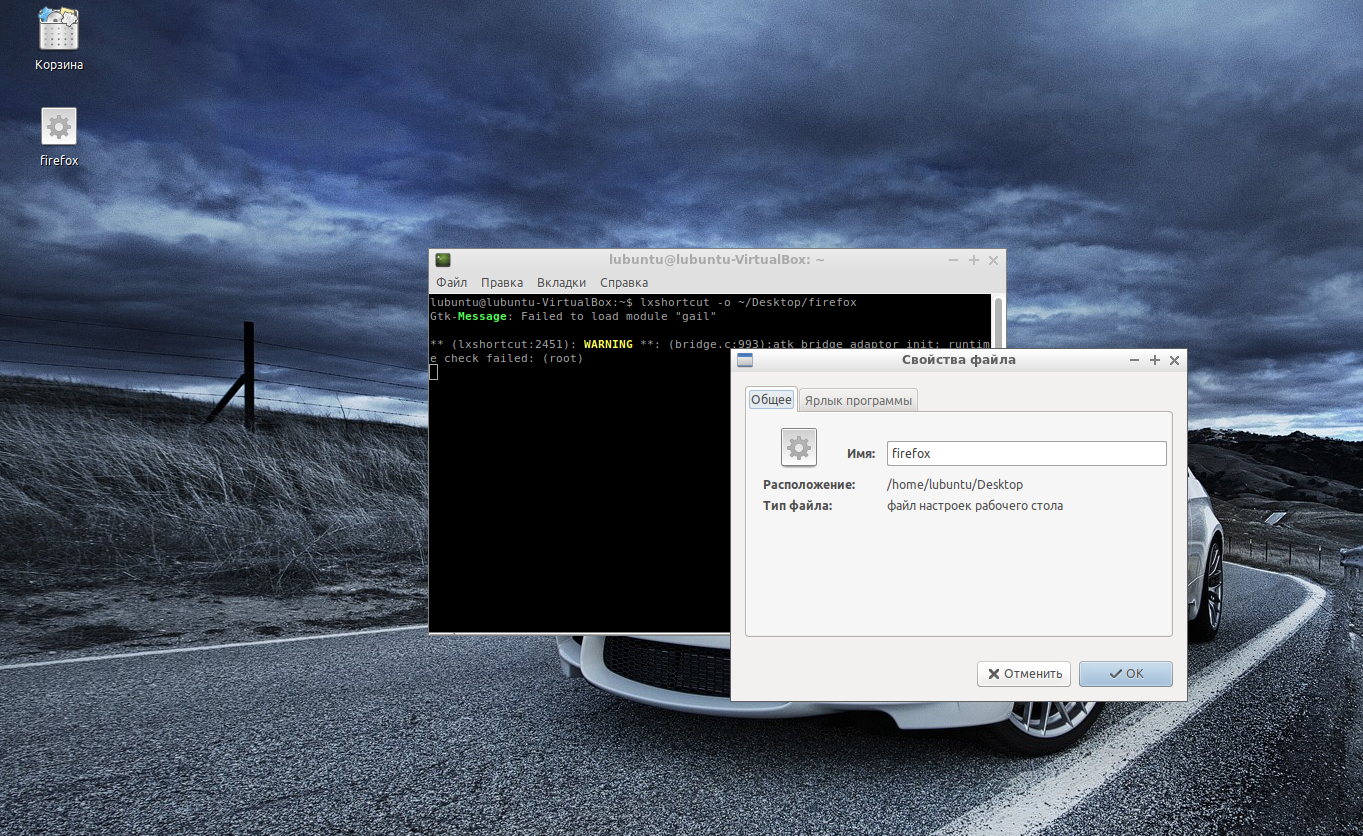The image size is (1363, 836).
Task: Confirm with the OK button
Action: pyautogui.click(x=1126, y=673)
